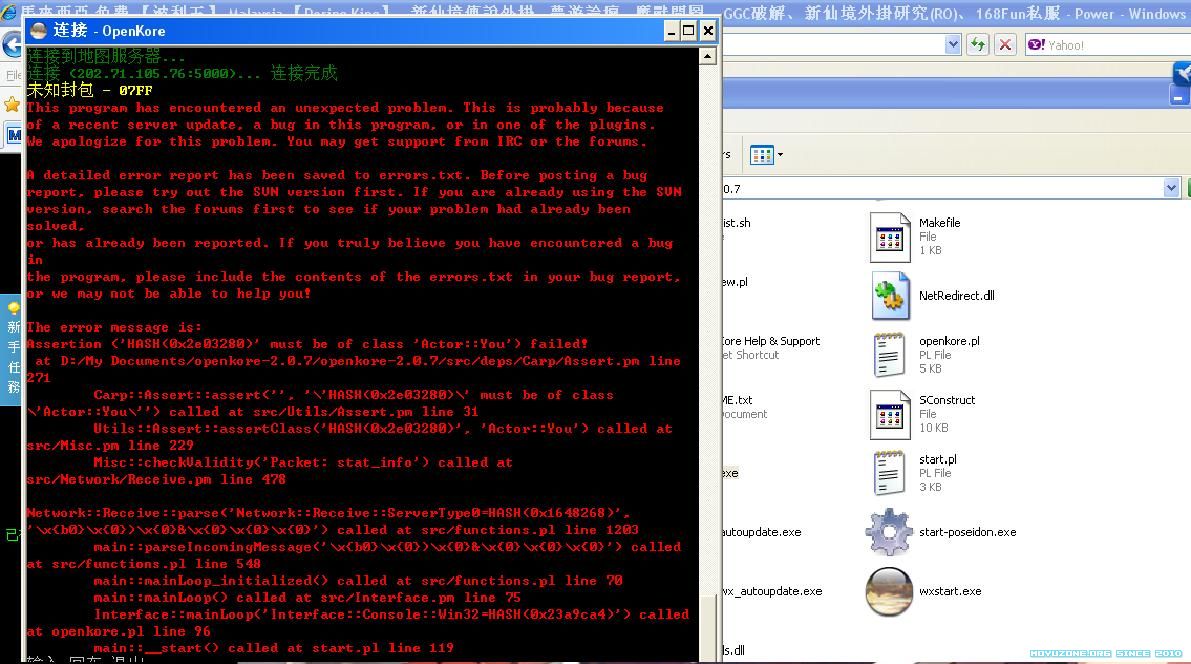Click the OpenKore console title bar icon
Viewport: 1191px width, 664px height.
pos(38,31)
